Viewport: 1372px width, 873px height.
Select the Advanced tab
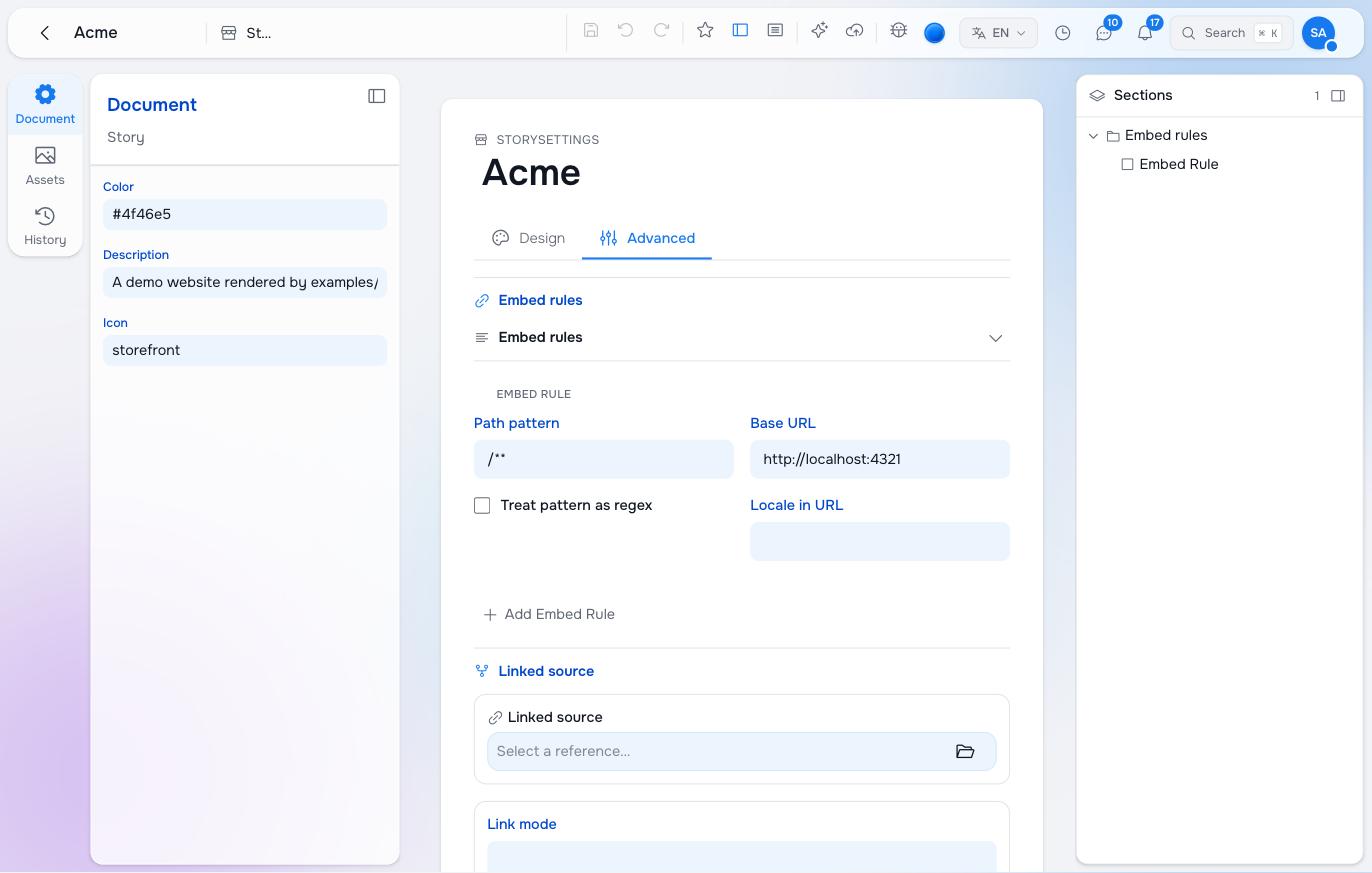[647, 238]
